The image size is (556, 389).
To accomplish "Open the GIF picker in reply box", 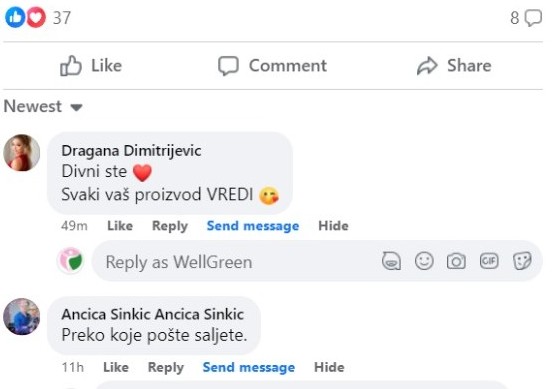I will pos(489,261).
